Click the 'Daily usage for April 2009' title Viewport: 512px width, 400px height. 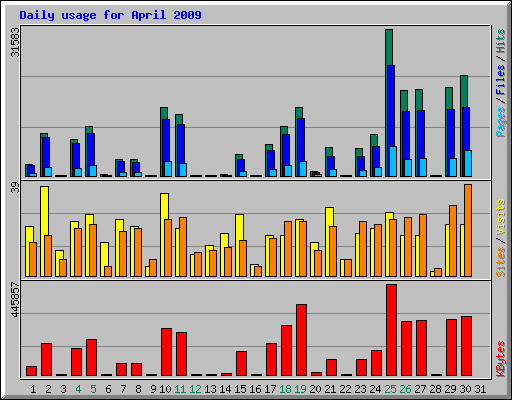point(110,15)
